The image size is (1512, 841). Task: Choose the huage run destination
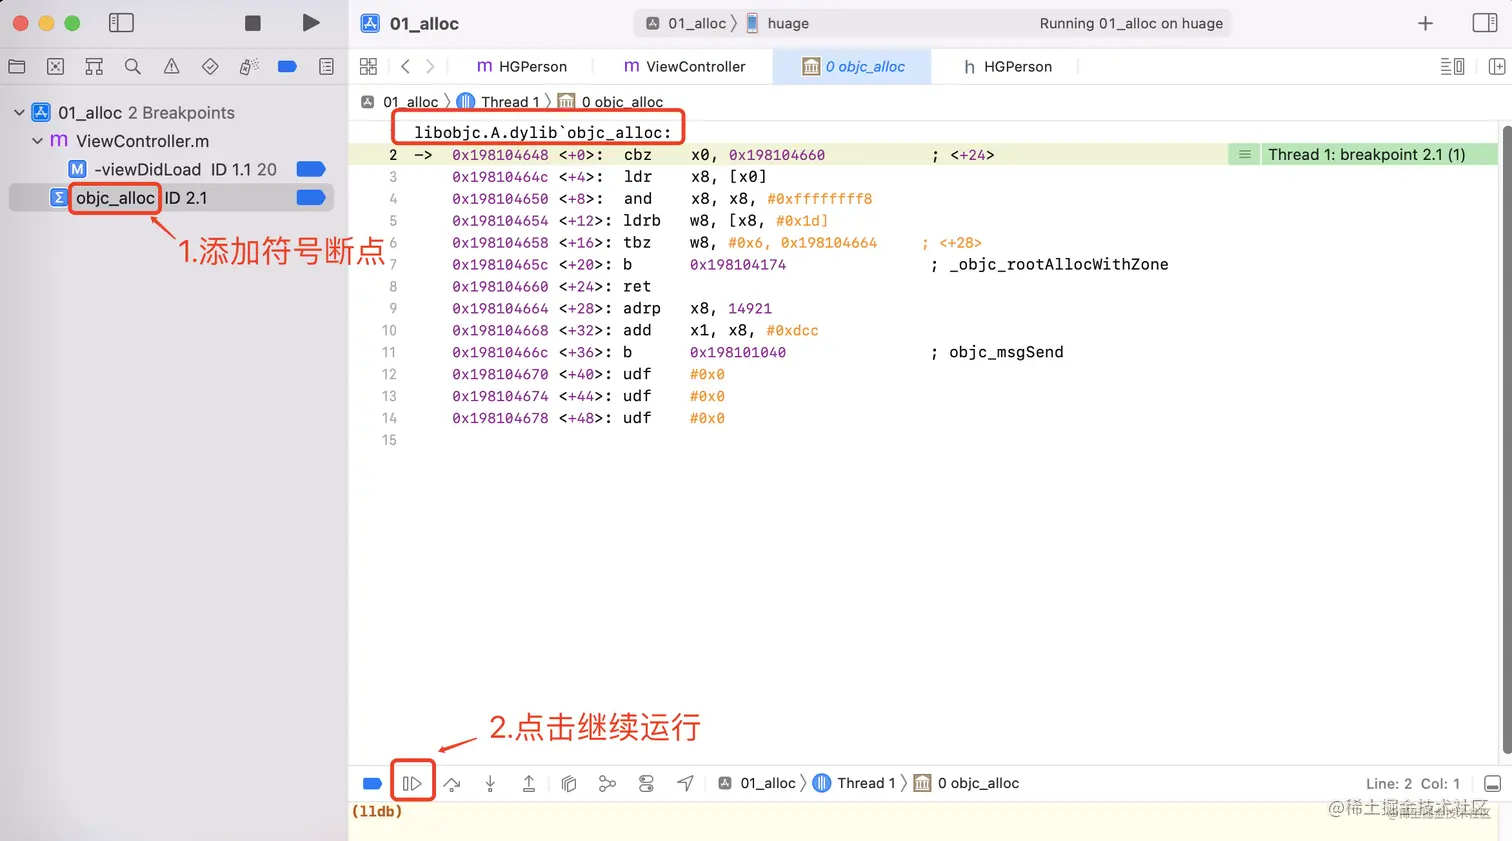(x=778, y=23)
